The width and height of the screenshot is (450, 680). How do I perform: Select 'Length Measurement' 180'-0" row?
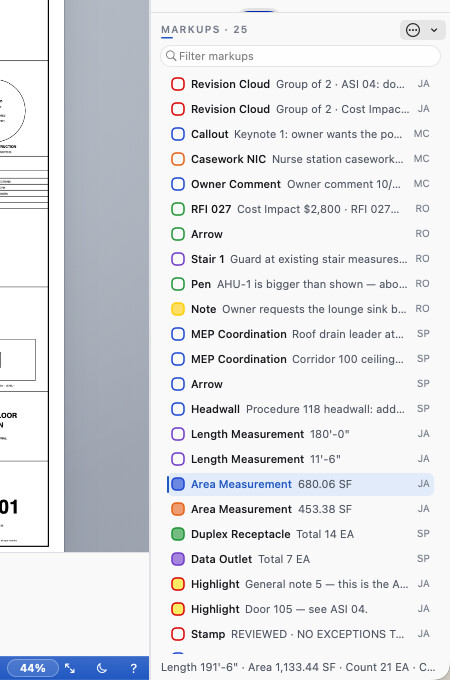point(300,434)
